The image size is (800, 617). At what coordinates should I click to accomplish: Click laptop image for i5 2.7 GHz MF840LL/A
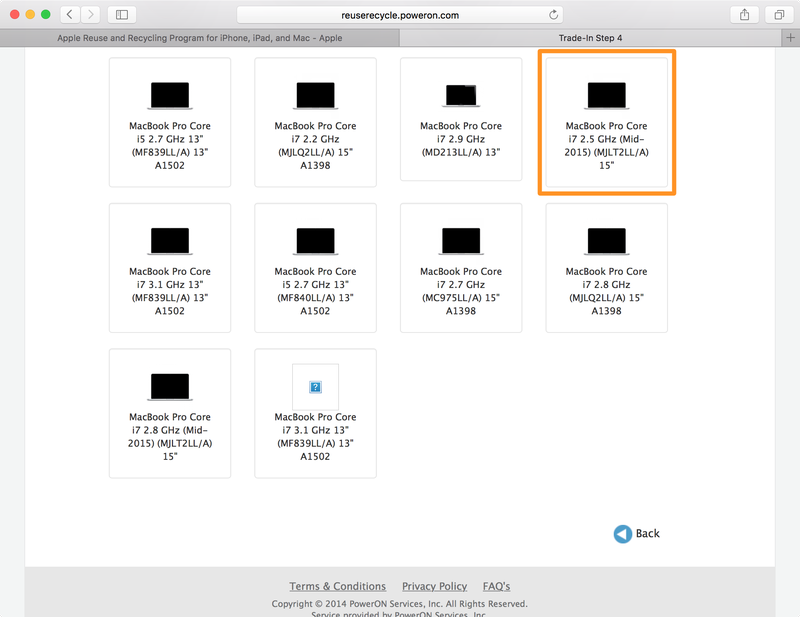pyautogui.click(x=315, y=241)
